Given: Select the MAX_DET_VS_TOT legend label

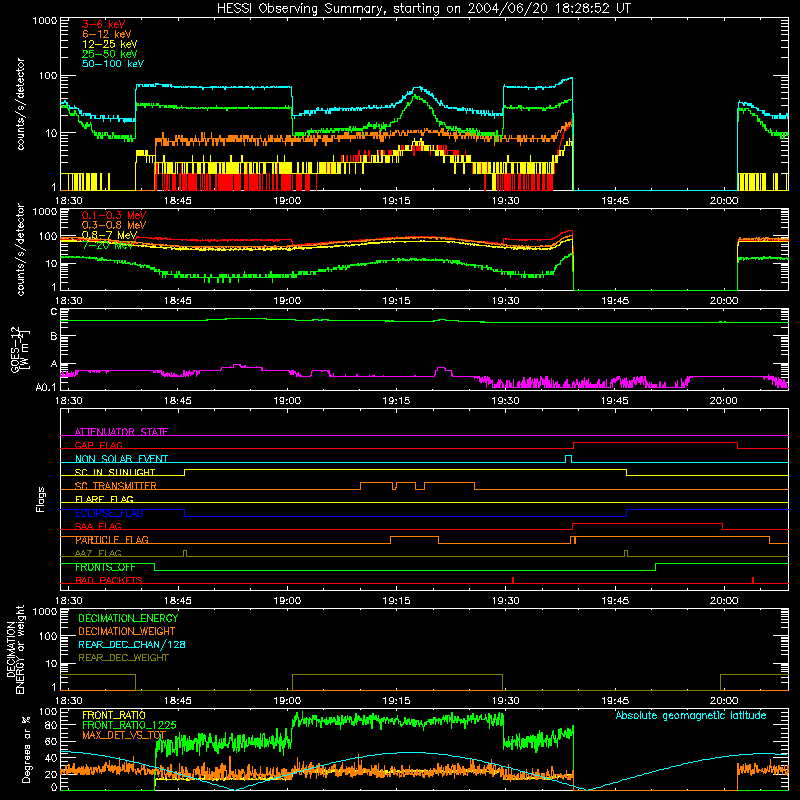Looking at the screenshot, I should pyautogui.click(x=124, y=735).
